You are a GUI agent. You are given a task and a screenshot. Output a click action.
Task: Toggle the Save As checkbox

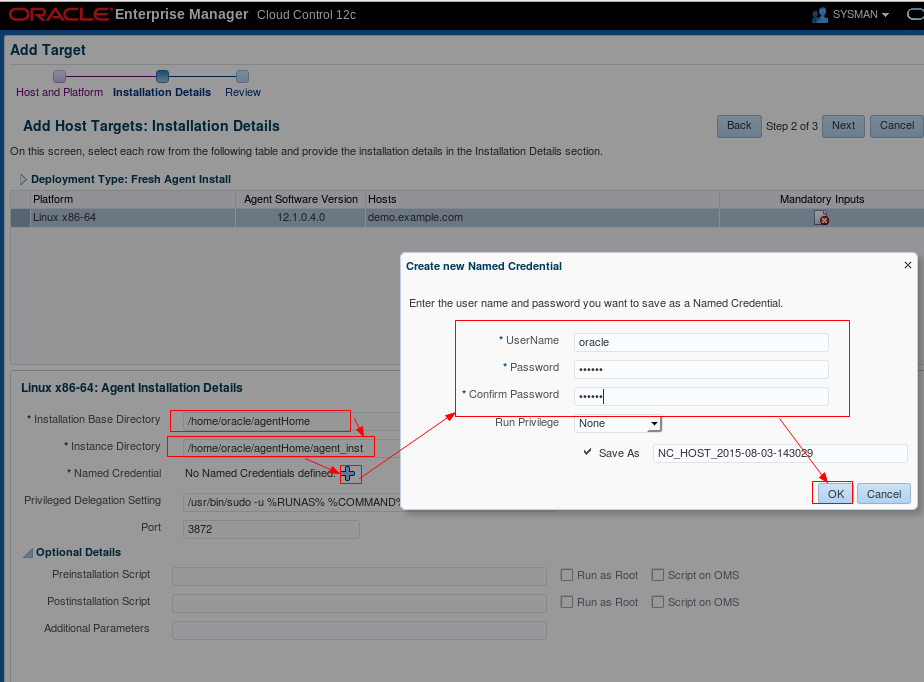click(588, 452)
